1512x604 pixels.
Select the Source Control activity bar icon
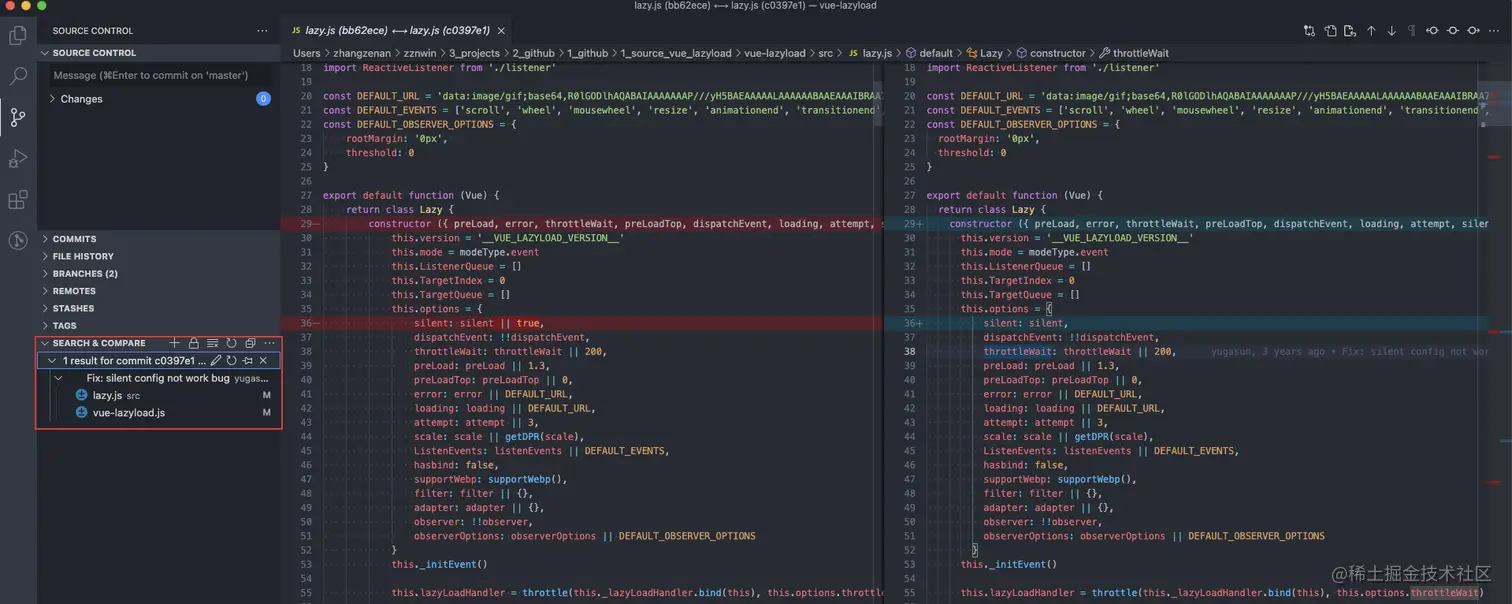click(18, 117)
